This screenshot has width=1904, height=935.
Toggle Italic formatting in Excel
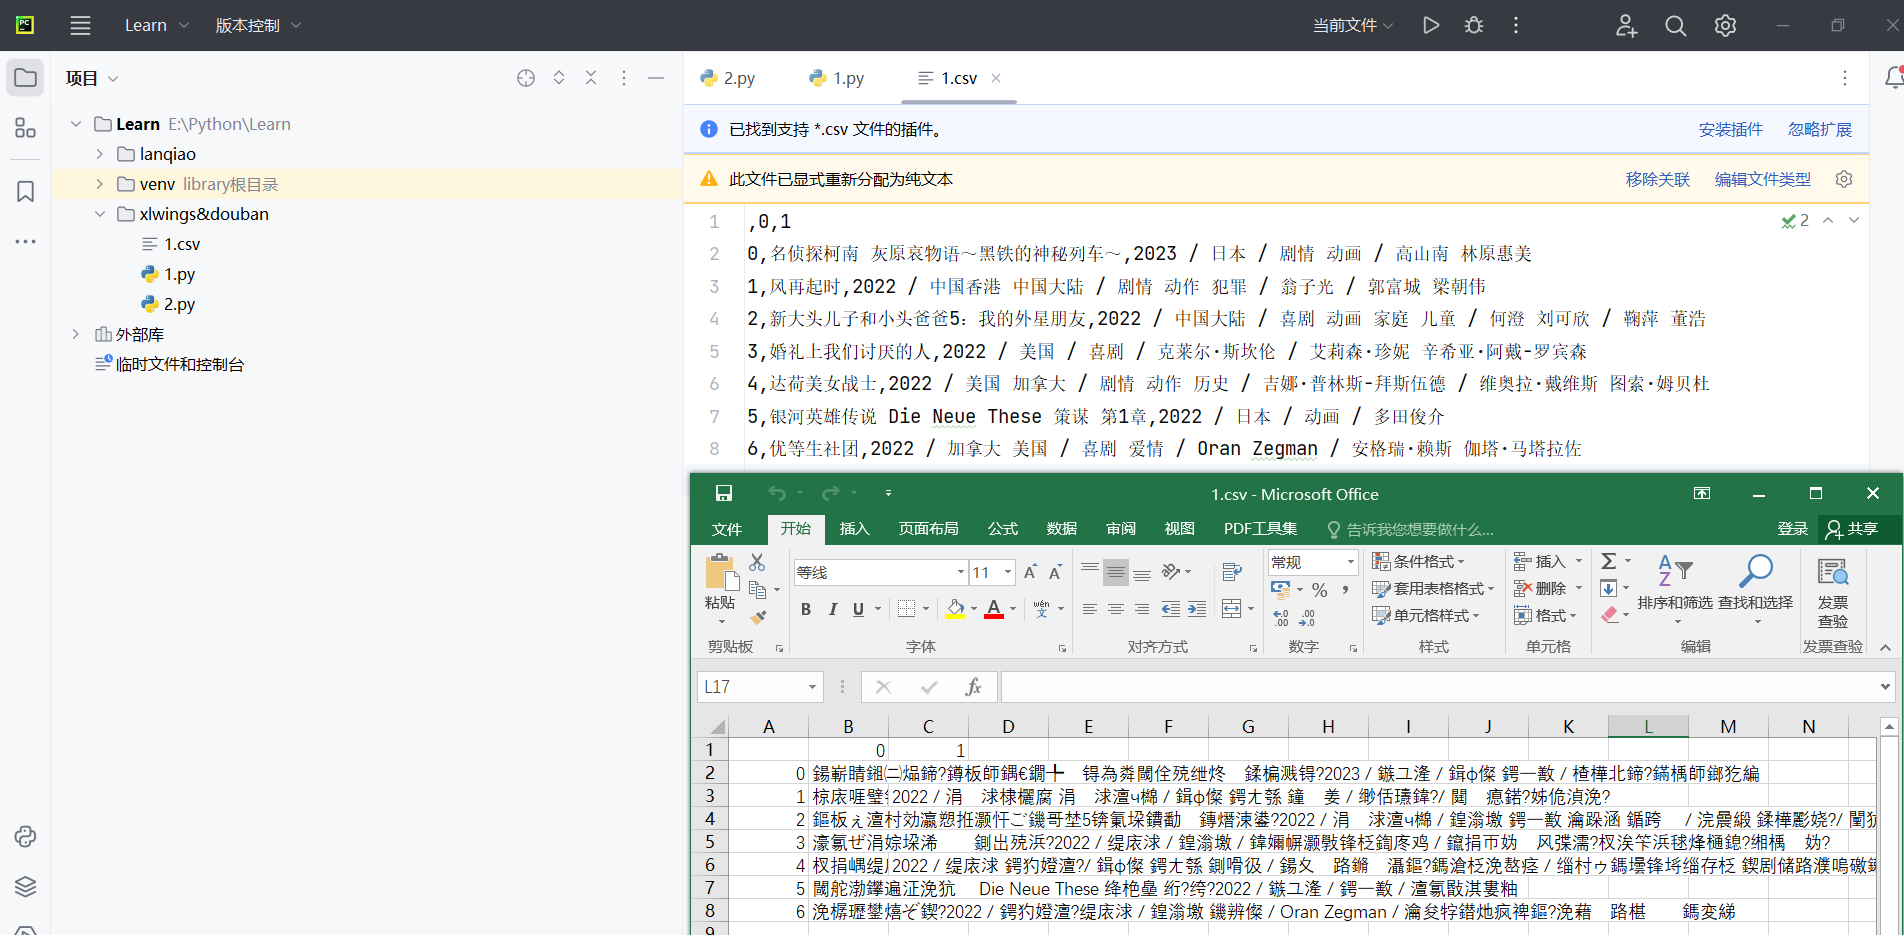(832, 609)
